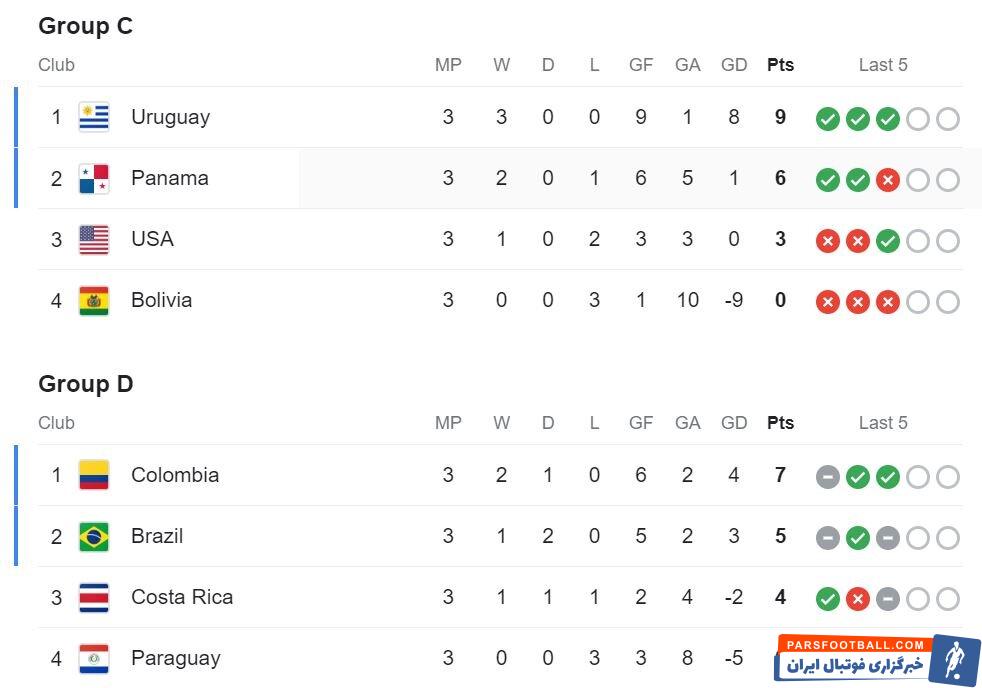This screenshot has width=982, height=688.
Task: Click the Panama flag icon
Action: click(94, 179)
